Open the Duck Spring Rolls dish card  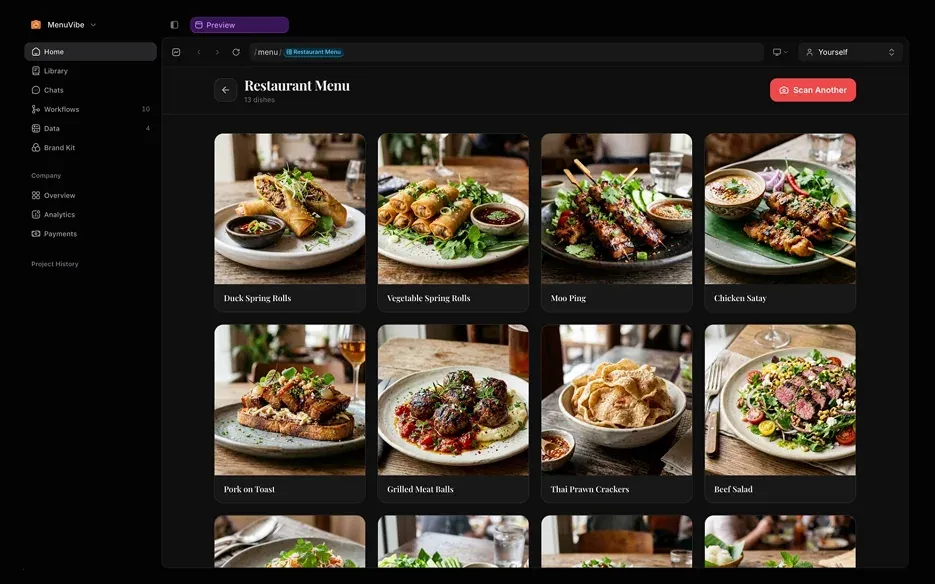pos(289,222)
